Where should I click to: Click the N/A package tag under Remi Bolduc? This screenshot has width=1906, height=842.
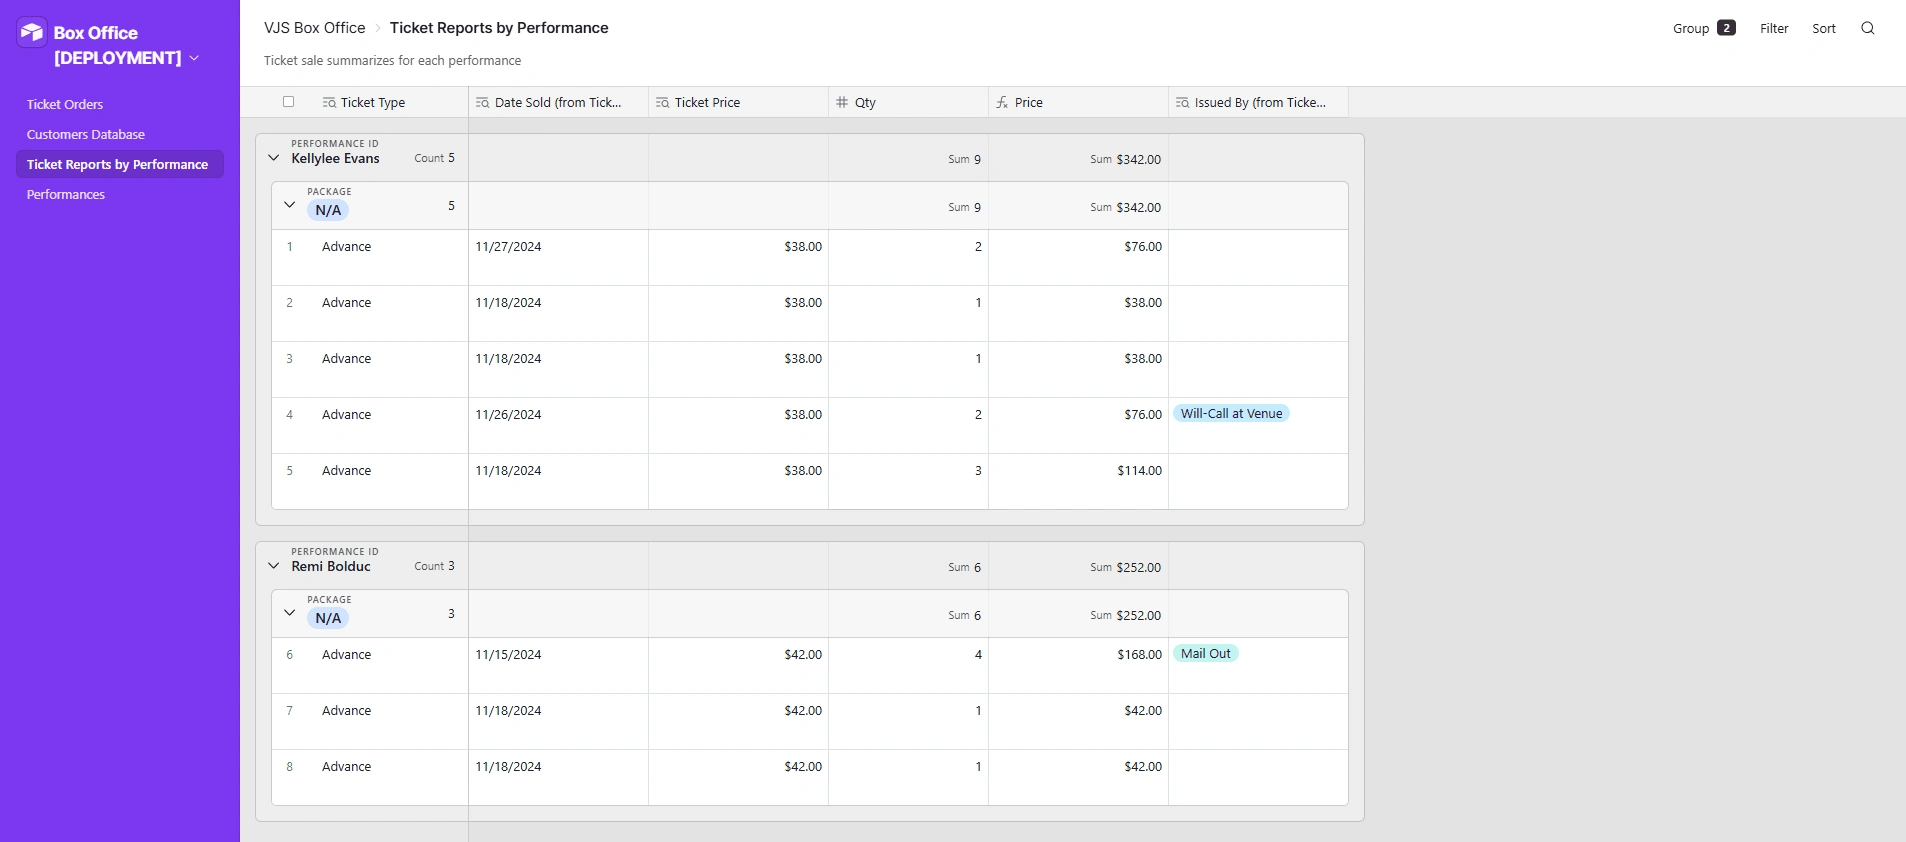(x=328, y=618)
